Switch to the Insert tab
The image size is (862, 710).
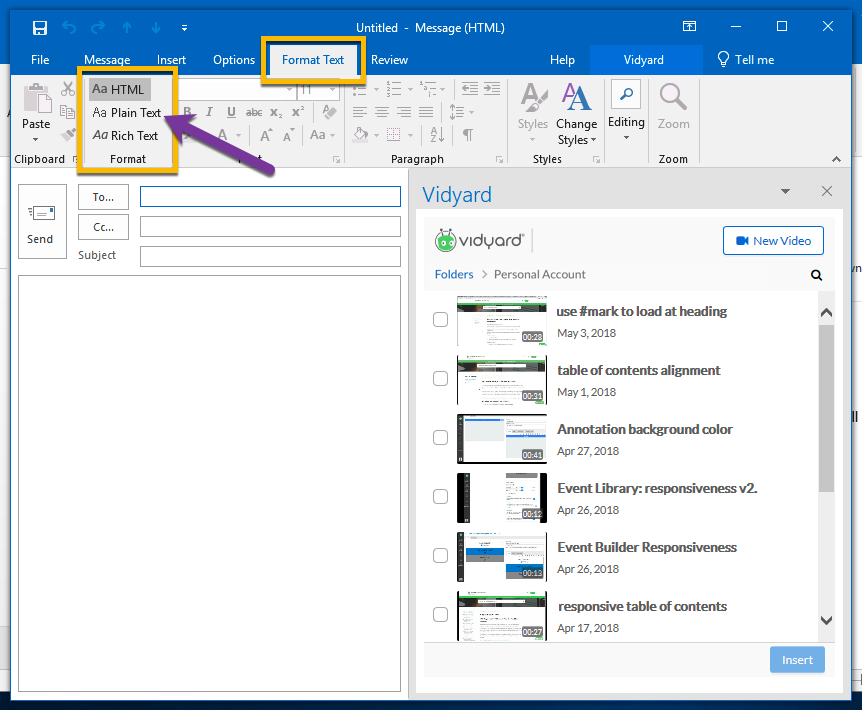[171, 60]
